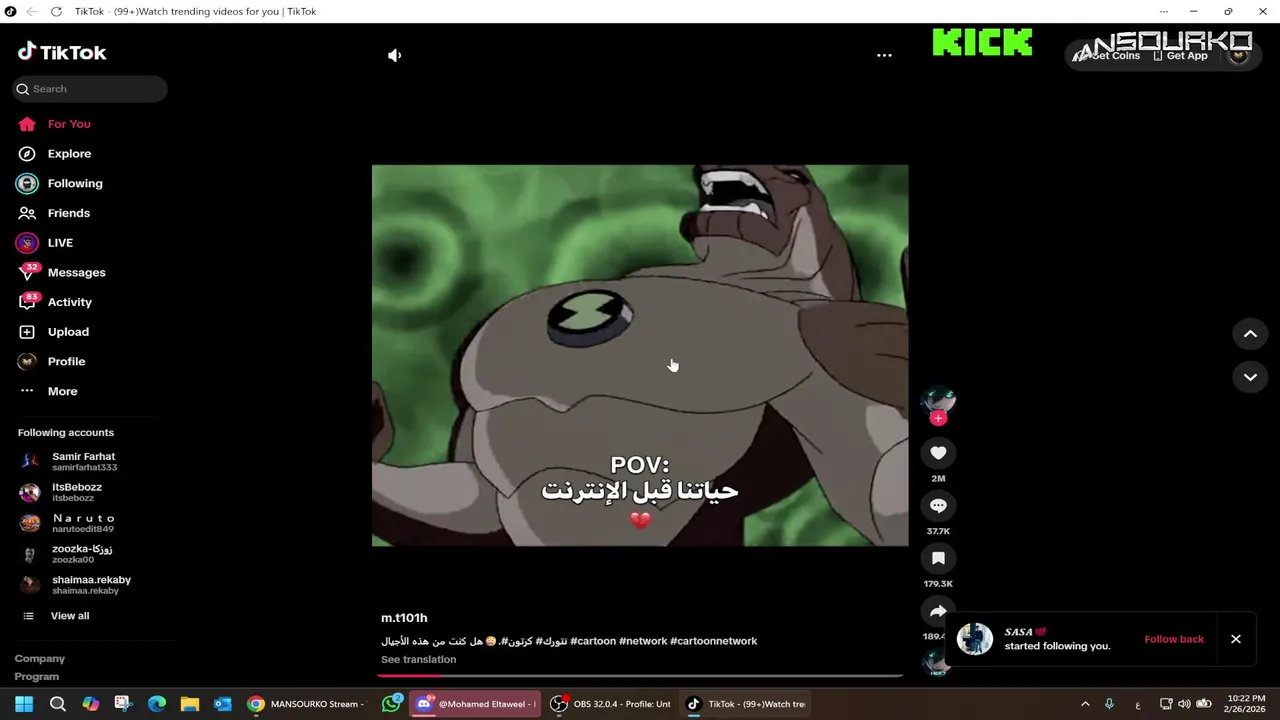
Task: Mute the video with the speaker icon
Action: click(x=395, y=56)
